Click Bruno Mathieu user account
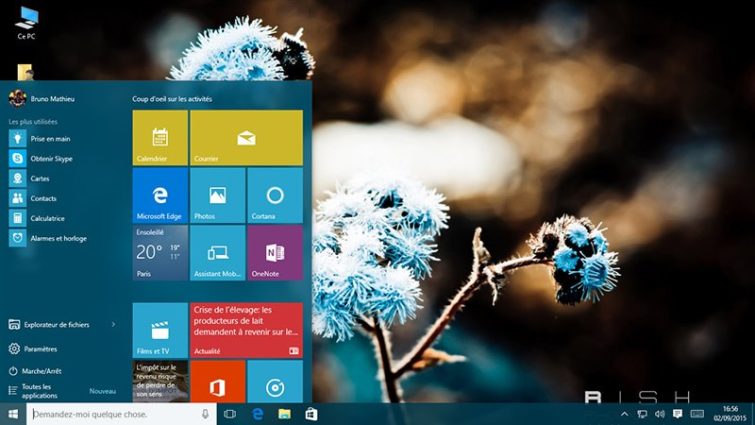The width and height of the screenshot is (755, 425). 42,98
